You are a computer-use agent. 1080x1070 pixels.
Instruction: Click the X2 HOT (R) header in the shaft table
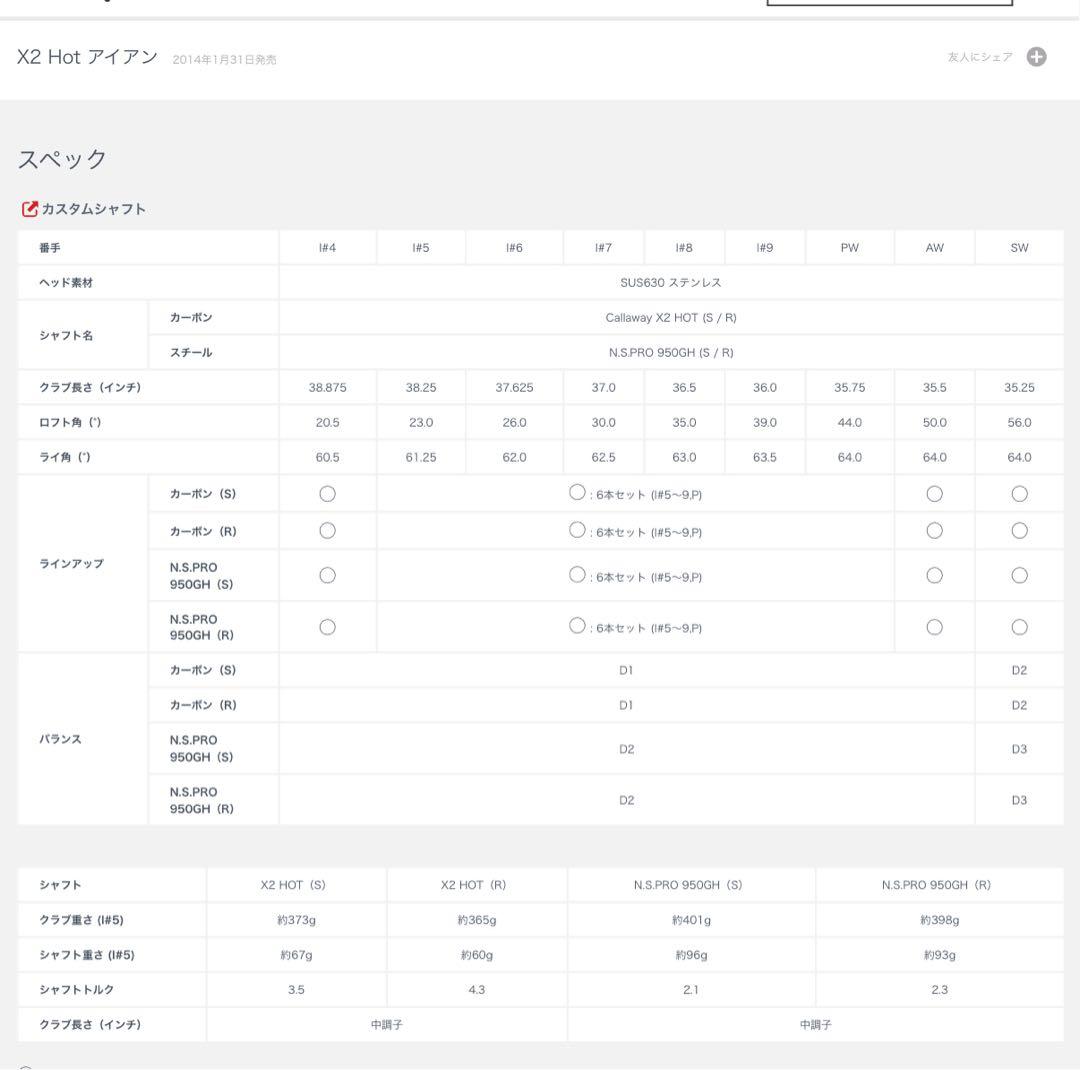(x=476, y=885)
